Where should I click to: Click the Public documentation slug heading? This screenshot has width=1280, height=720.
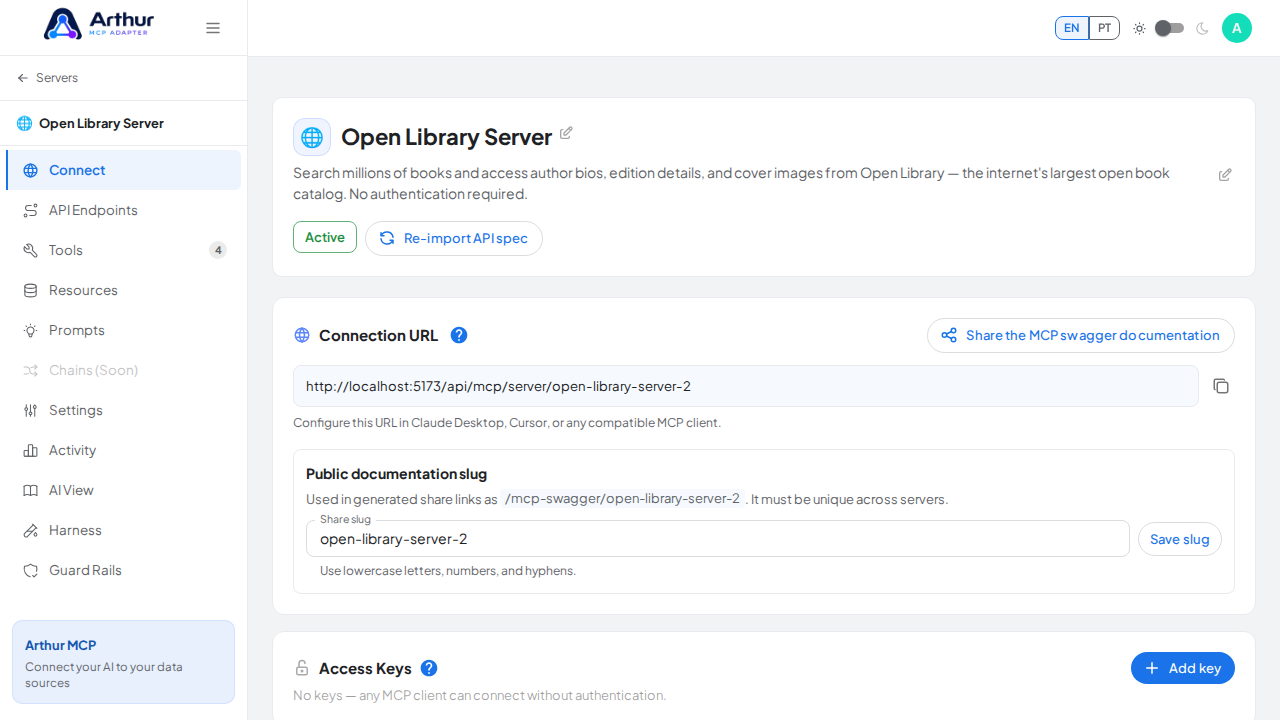(x=396, y=474)
